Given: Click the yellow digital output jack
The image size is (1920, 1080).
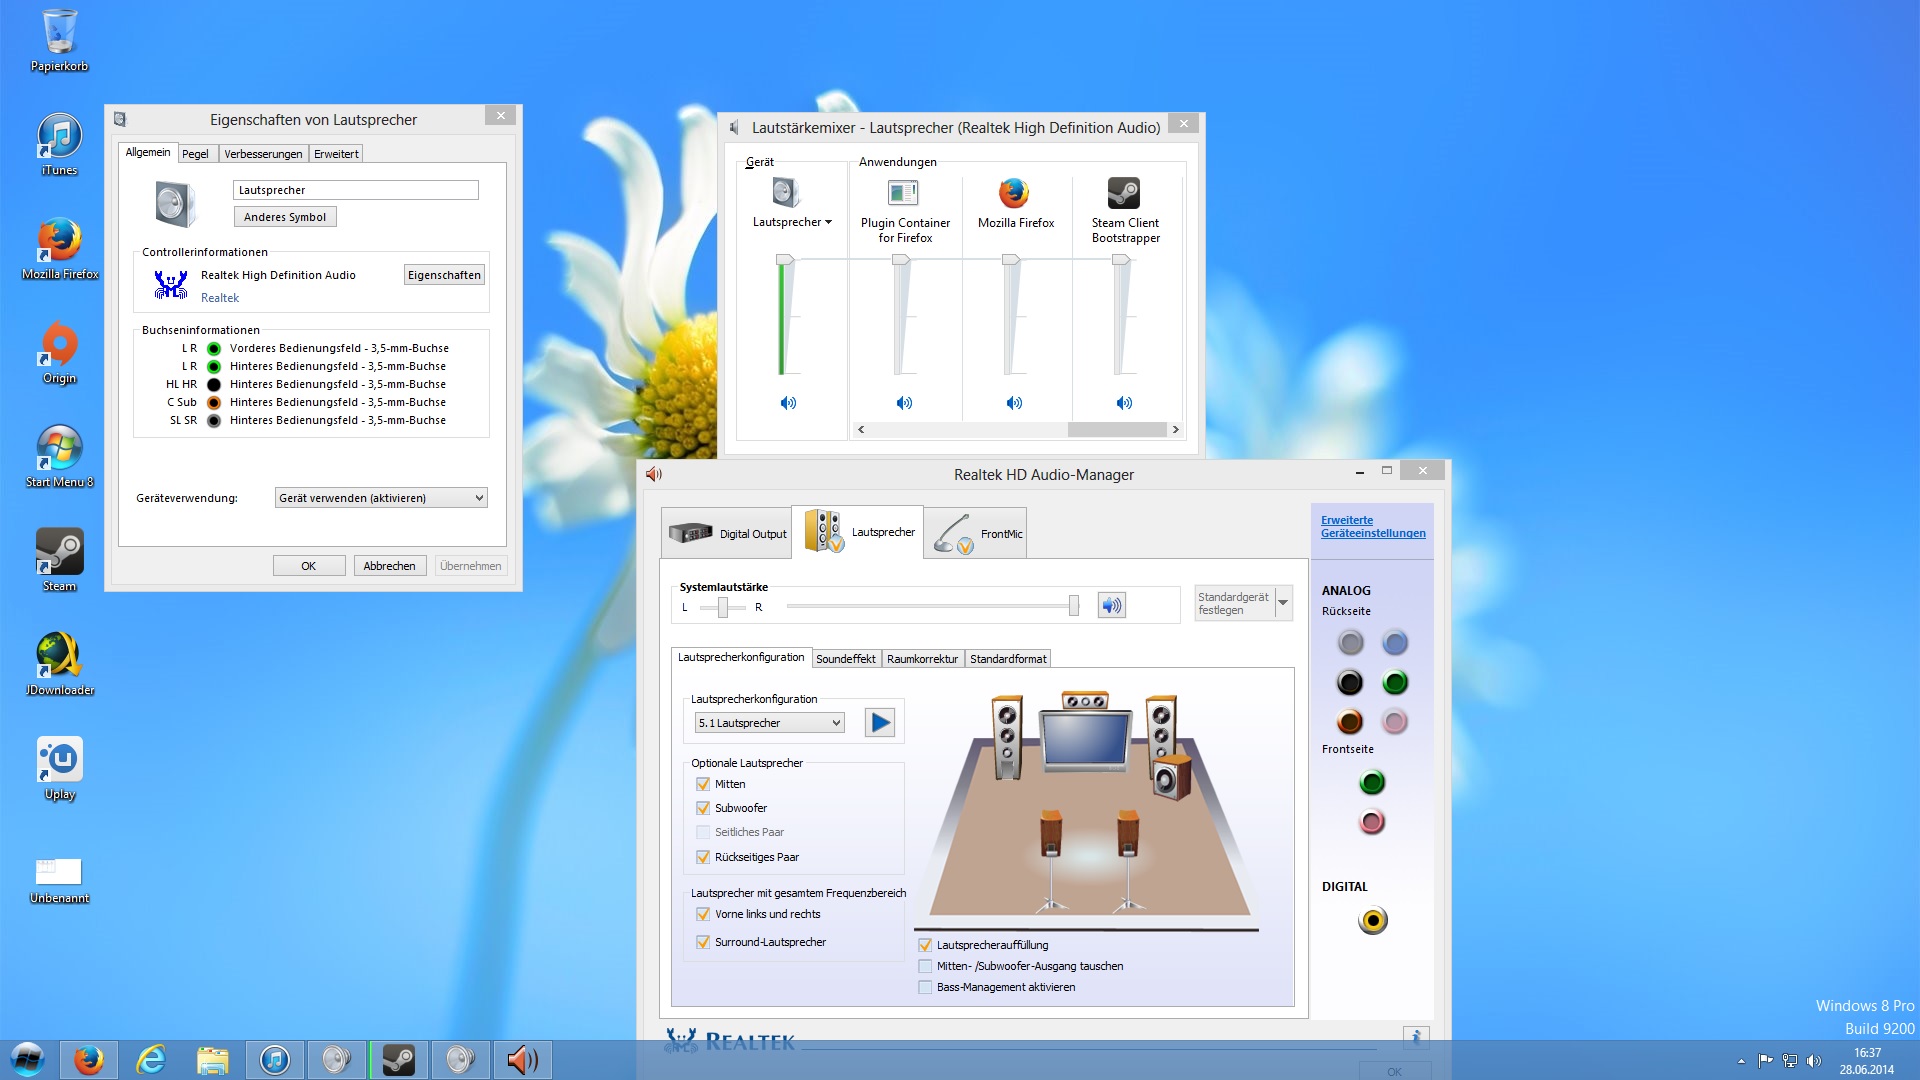Looking at the screenshot, I should point(1373,920).
